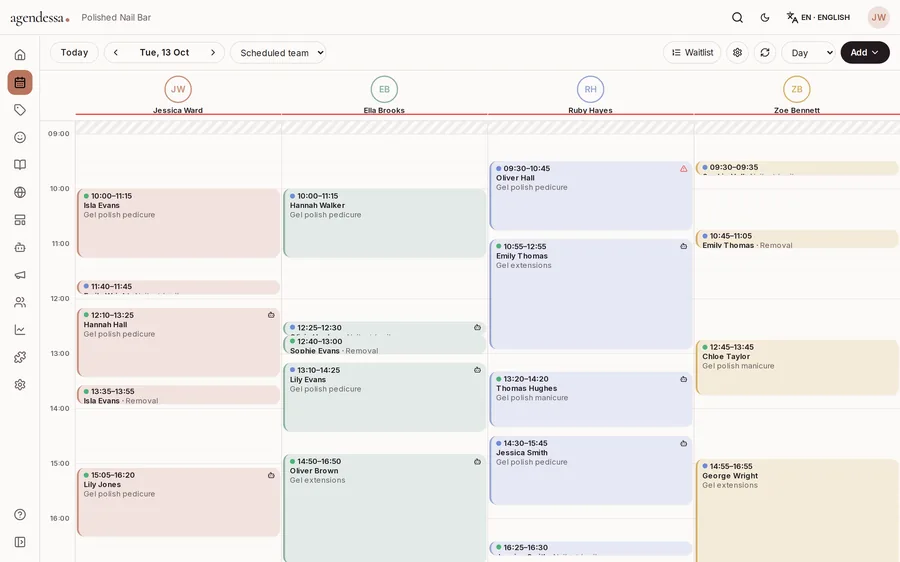Open the help question mark icon
Screen dimensions: 900x562
point(20,514)
